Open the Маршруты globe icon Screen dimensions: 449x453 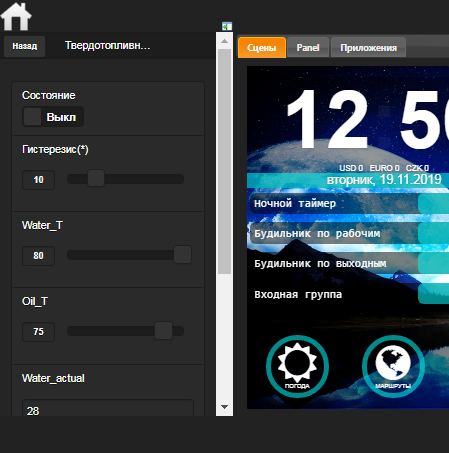[393, 366]
